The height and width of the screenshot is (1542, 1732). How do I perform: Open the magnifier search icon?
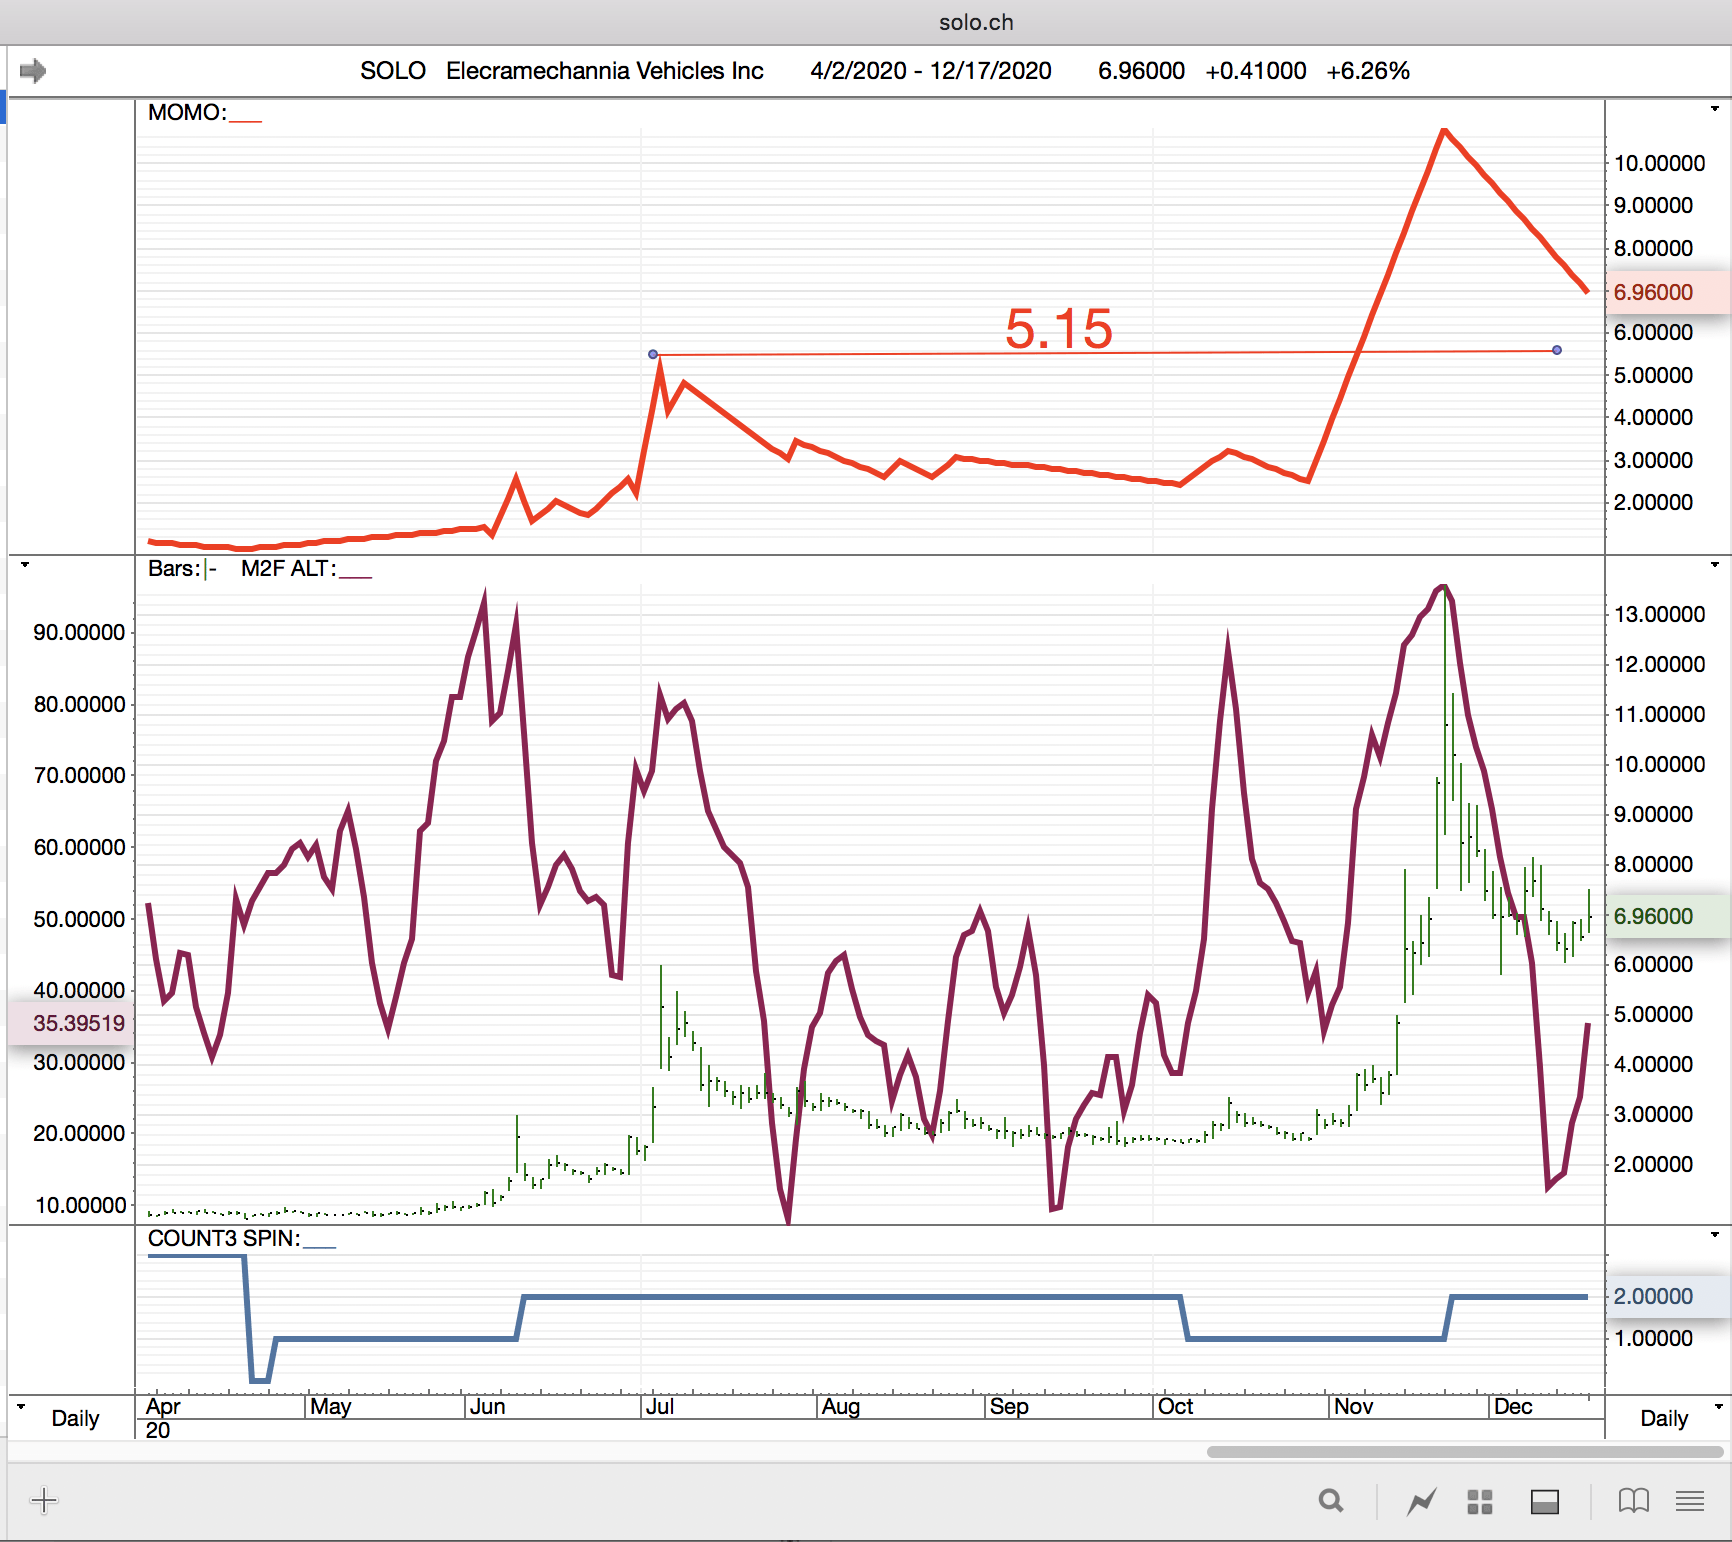(1330, 1501)
